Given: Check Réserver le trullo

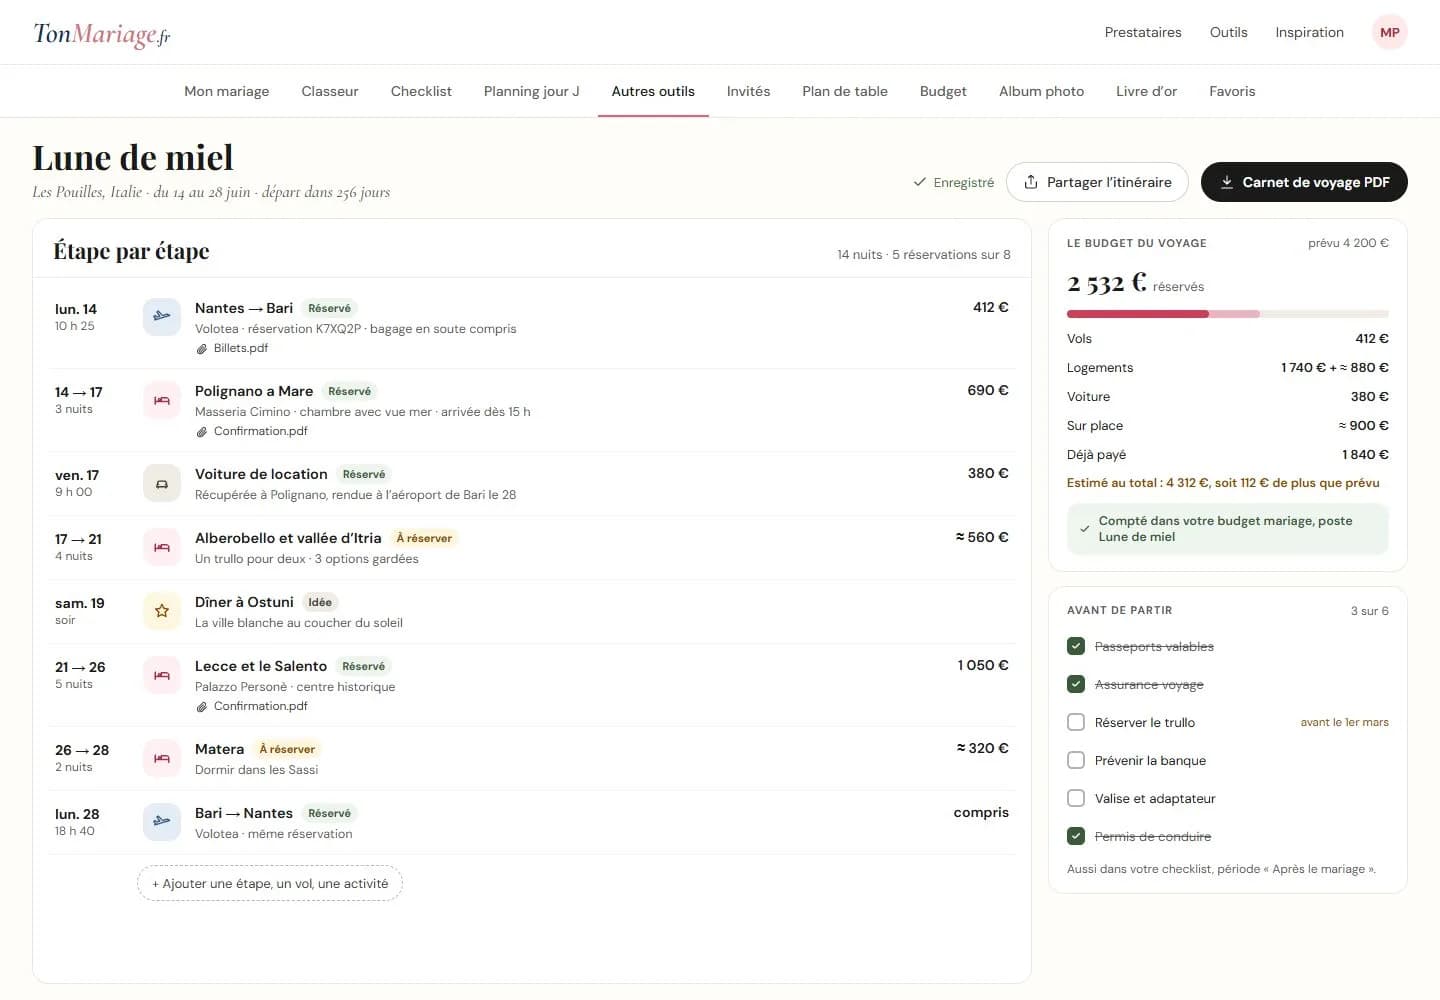Looking at the screenshot, I should tap(1076, 722).
